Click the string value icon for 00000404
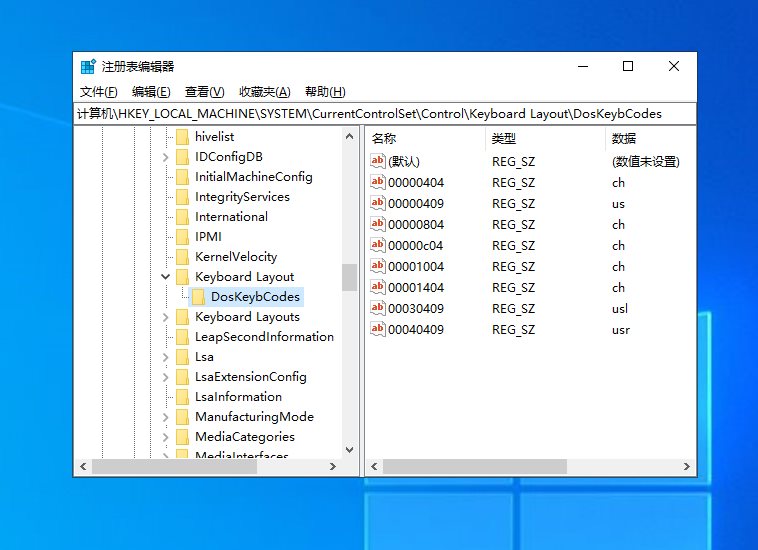Image resolution: width=758 pixels, height=550 pixels. point(378,182)
